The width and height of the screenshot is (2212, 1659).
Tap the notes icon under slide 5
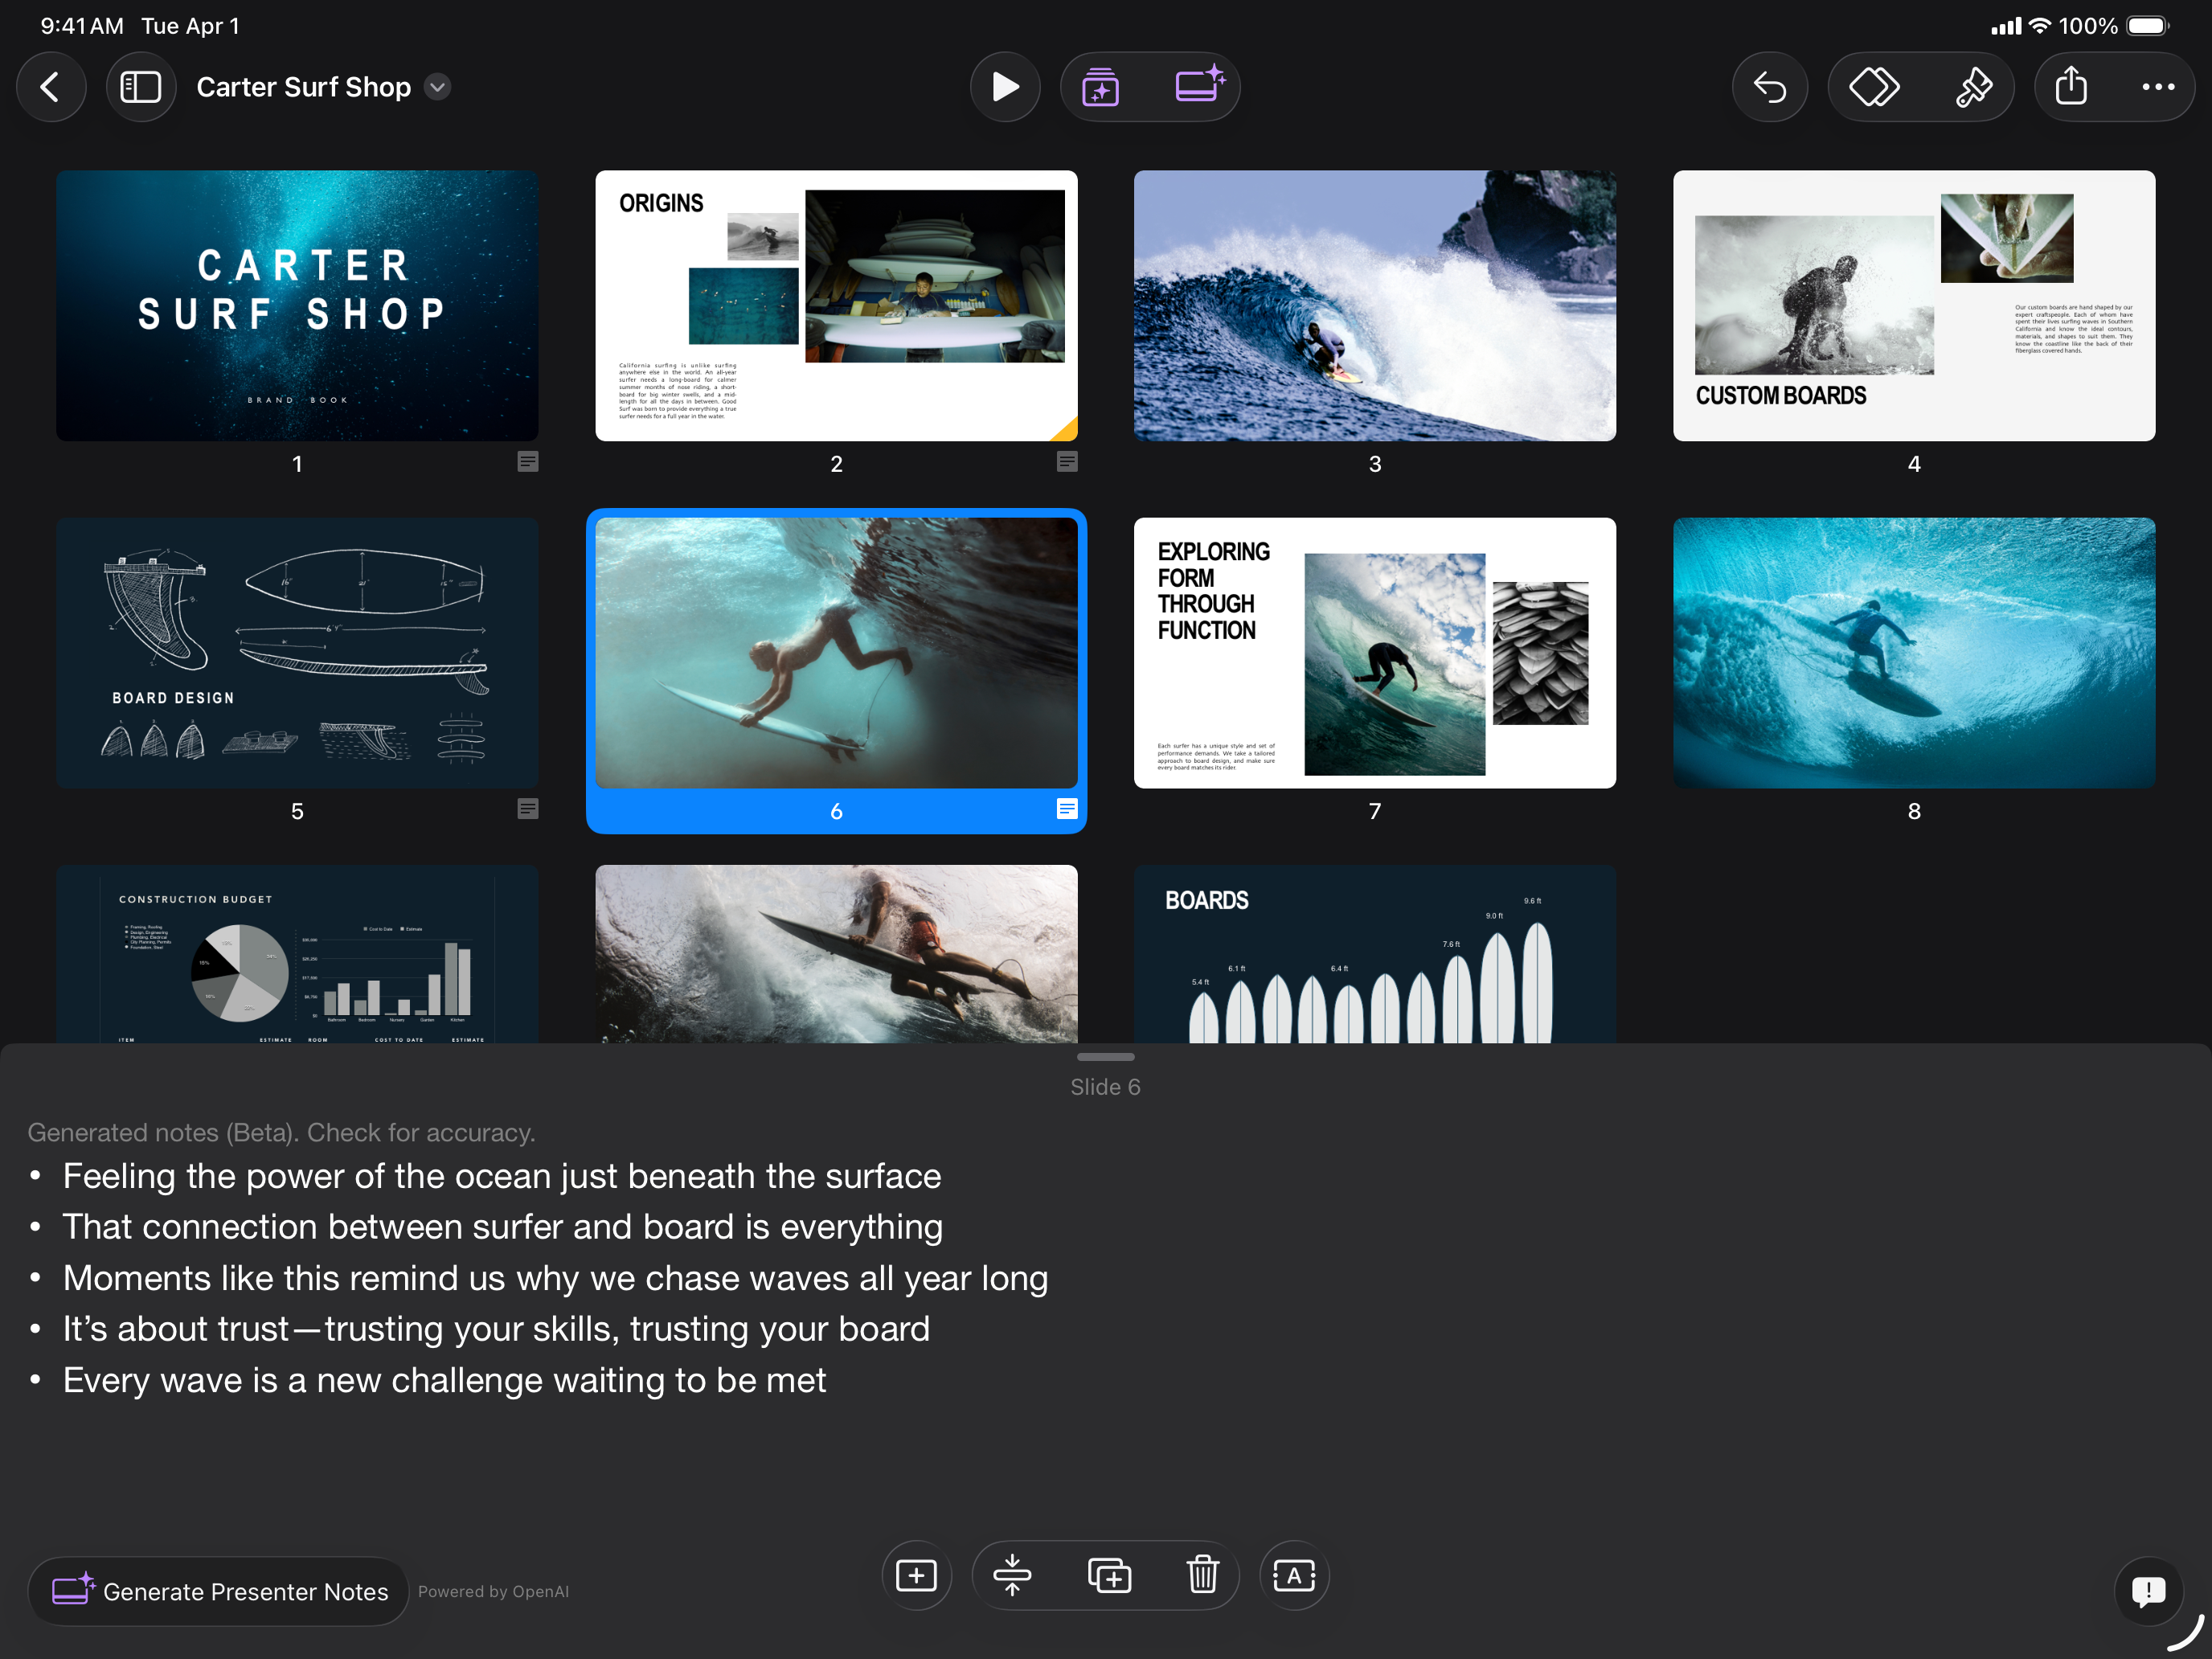(527, 808)
